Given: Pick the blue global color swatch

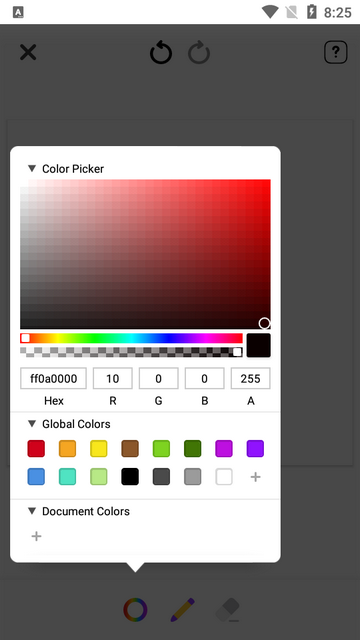Looking at the screenshot, I should (36, 476).
